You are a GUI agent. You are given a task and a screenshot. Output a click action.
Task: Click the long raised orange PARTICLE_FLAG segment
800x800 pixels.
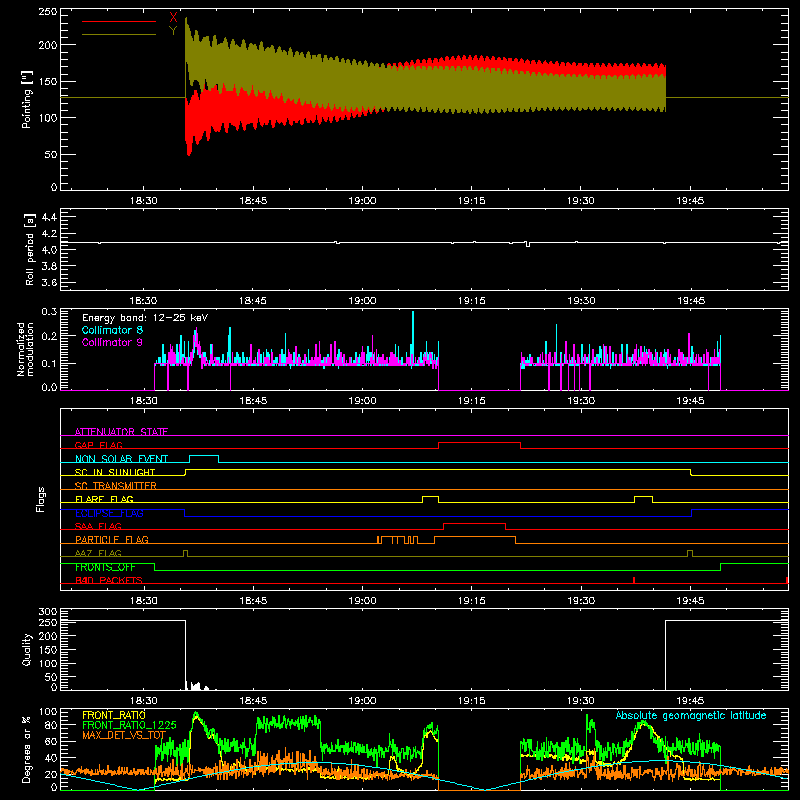(x=475, y=537)
